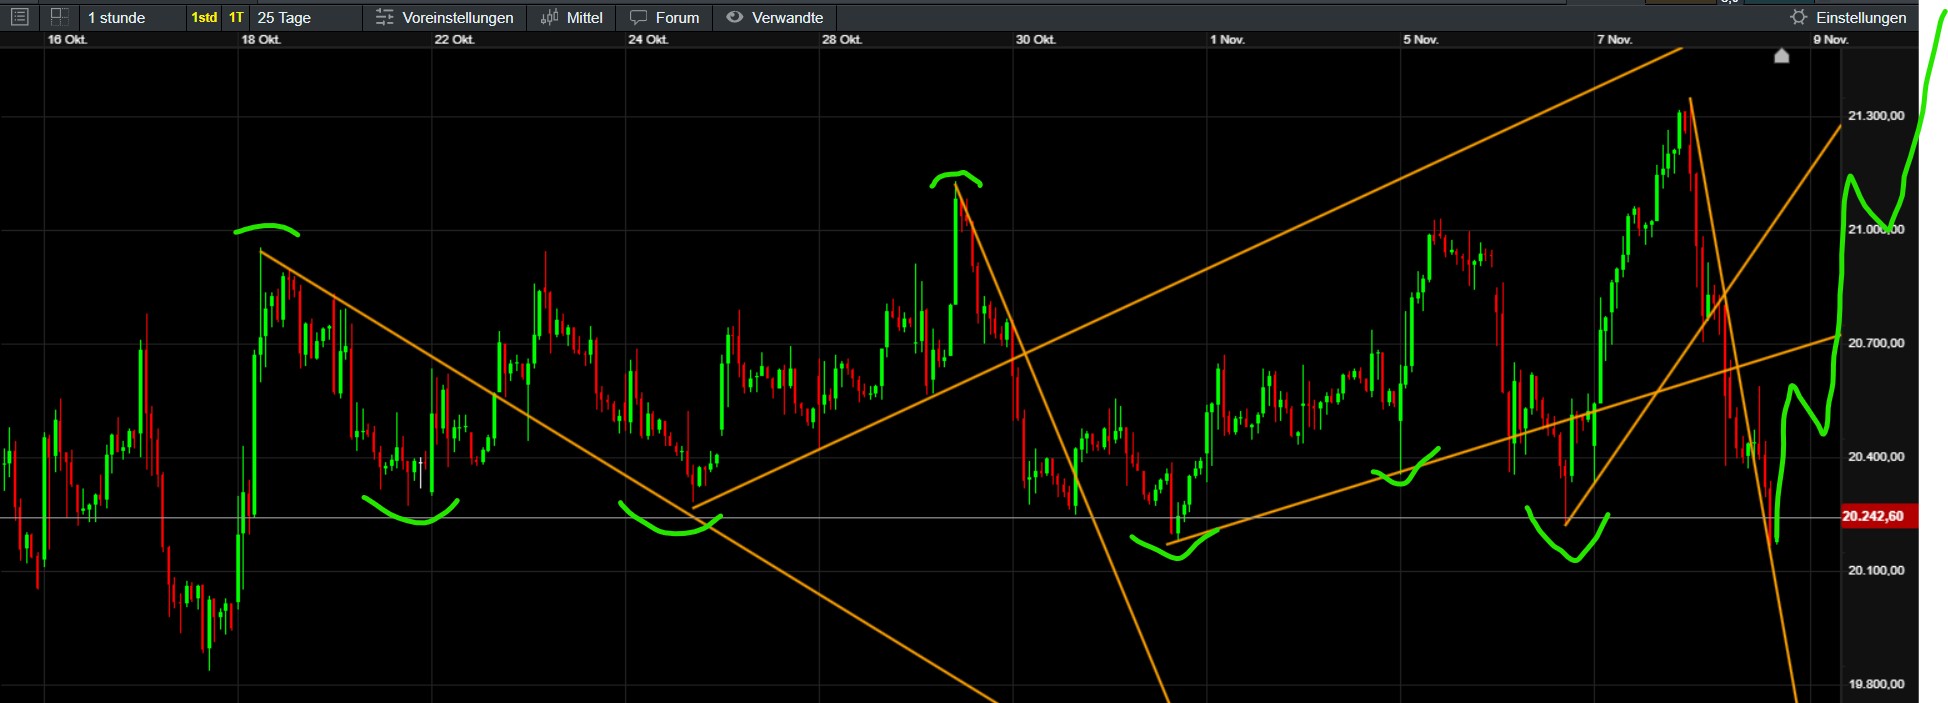Open the Verwandte related products menu
Viewport: 1948px width, 703px height.
pos(787,17)
